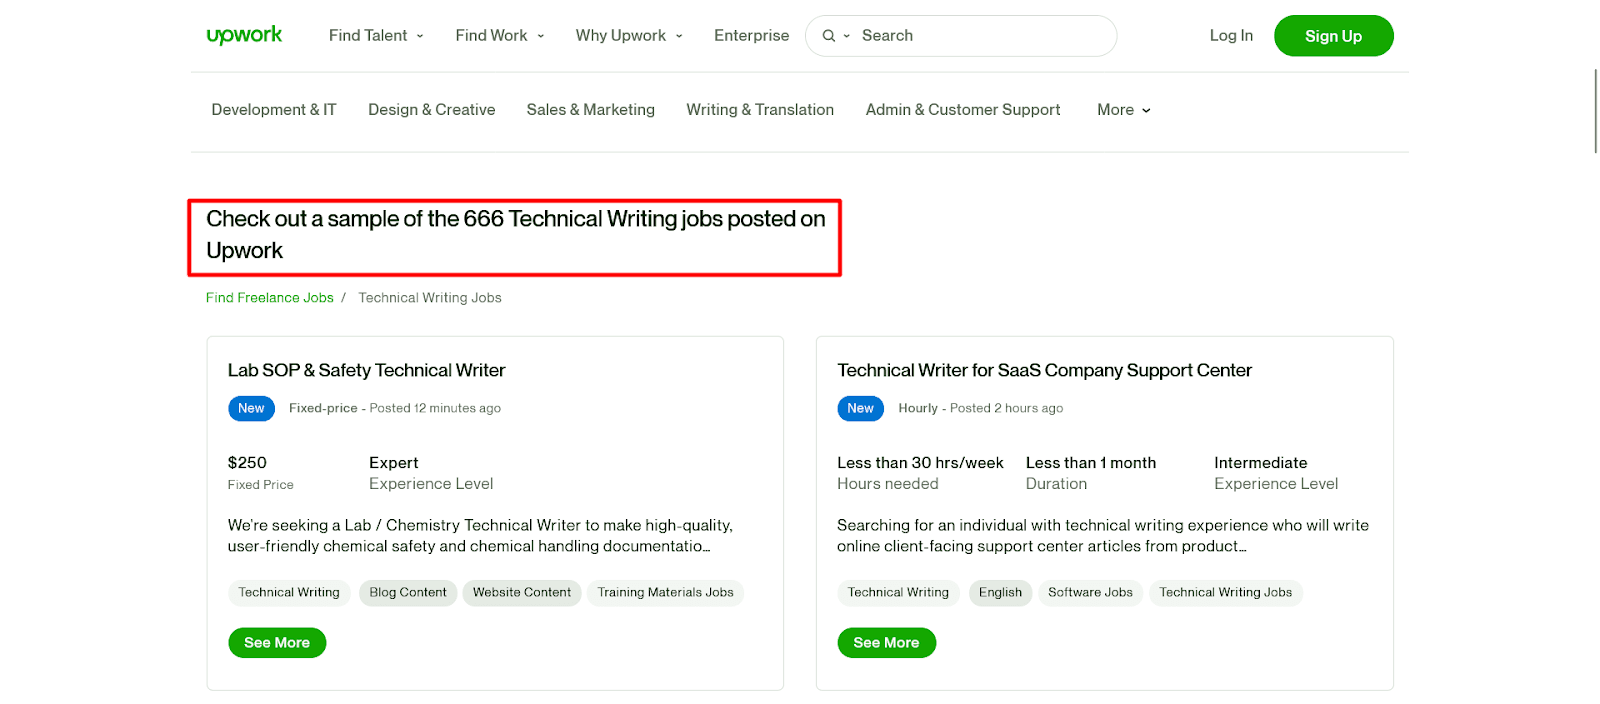
Task: Click the Software Jobs tag
Action: [x=1090, y=593]
